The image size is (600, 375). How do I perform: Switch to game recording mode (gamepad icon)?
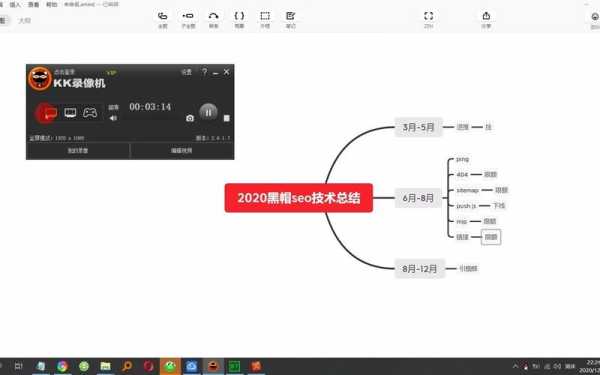coord(90,112)
